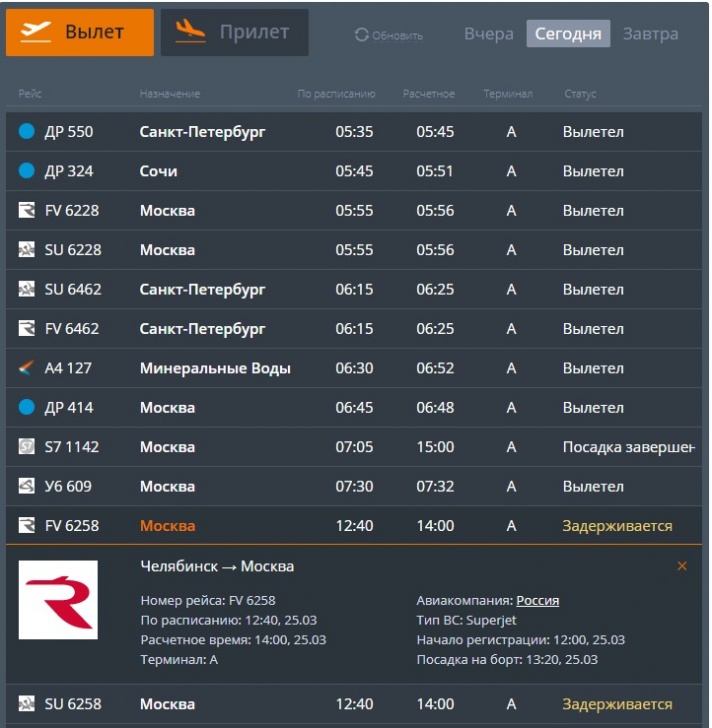The height and width of the screenshot is (728, 712).
Task: Switch to the Прилет arrivals tab
Action: coord(234,33)
